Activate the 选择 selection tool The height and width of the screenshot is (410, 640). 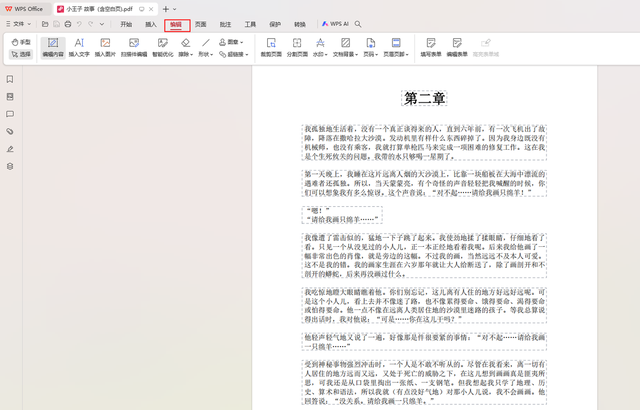(x=21, y=54)
